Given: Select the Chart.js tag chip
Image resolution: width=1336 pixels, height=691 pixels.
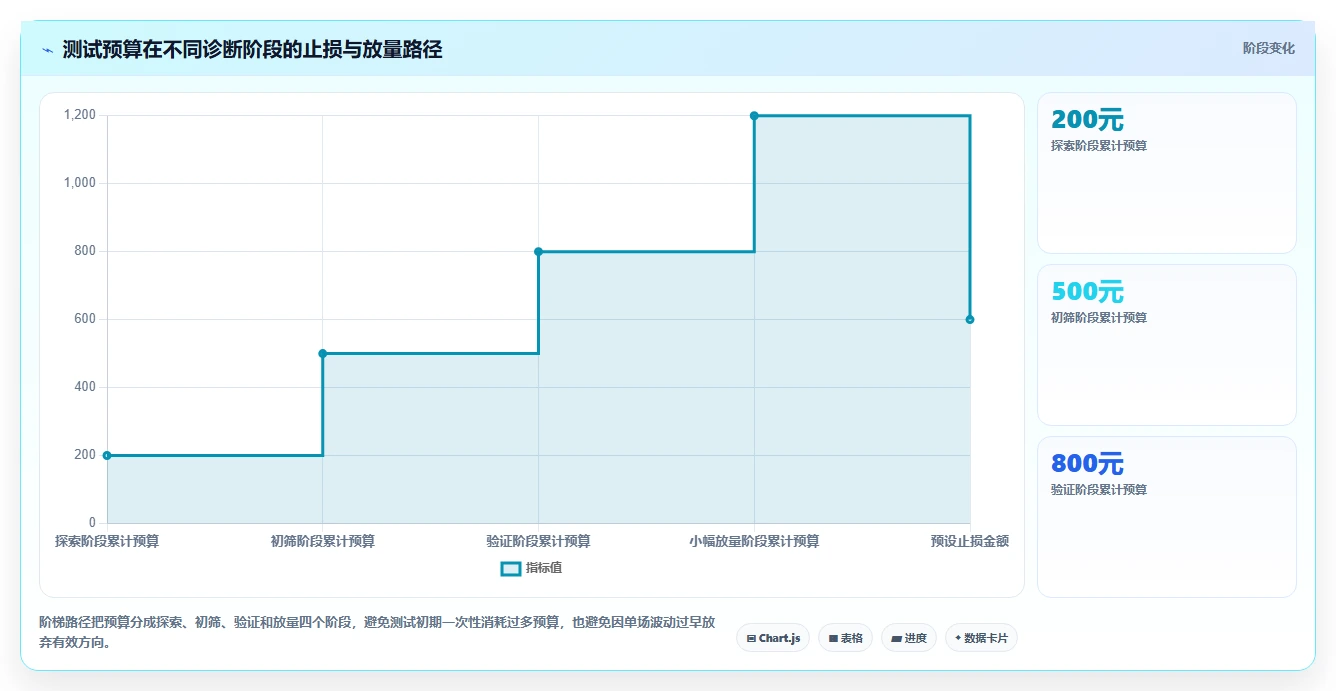Looking at the screenshot, I should [772, 638].
